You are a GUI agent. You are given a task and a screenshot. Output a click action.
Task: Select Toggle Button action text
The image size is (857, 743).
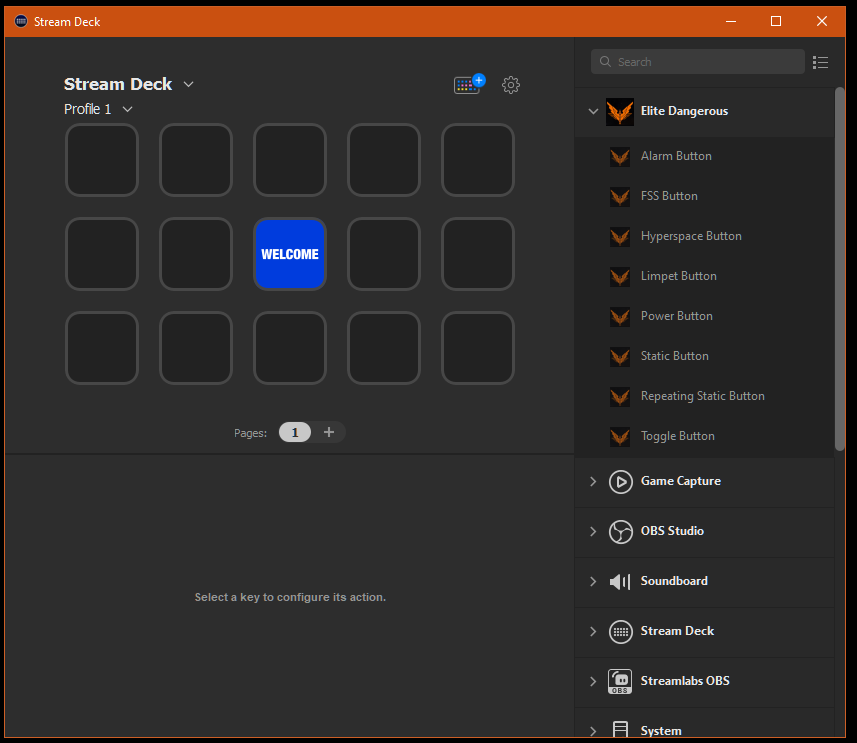(x=678, y=436)
